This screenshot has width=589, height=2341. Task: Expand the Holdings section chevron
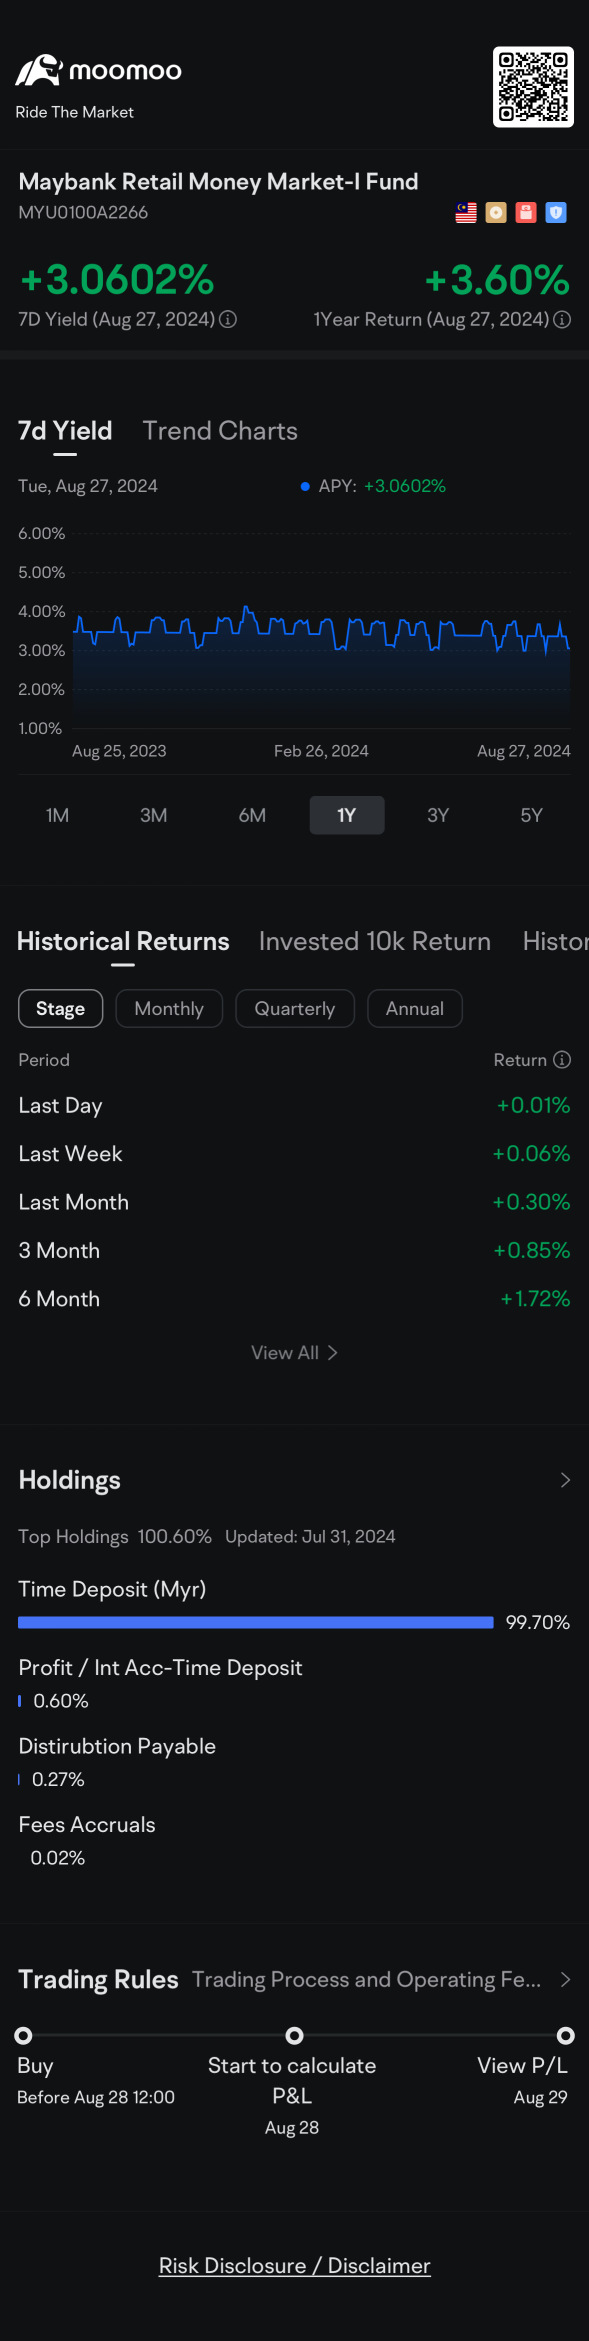coord(565,1481)
